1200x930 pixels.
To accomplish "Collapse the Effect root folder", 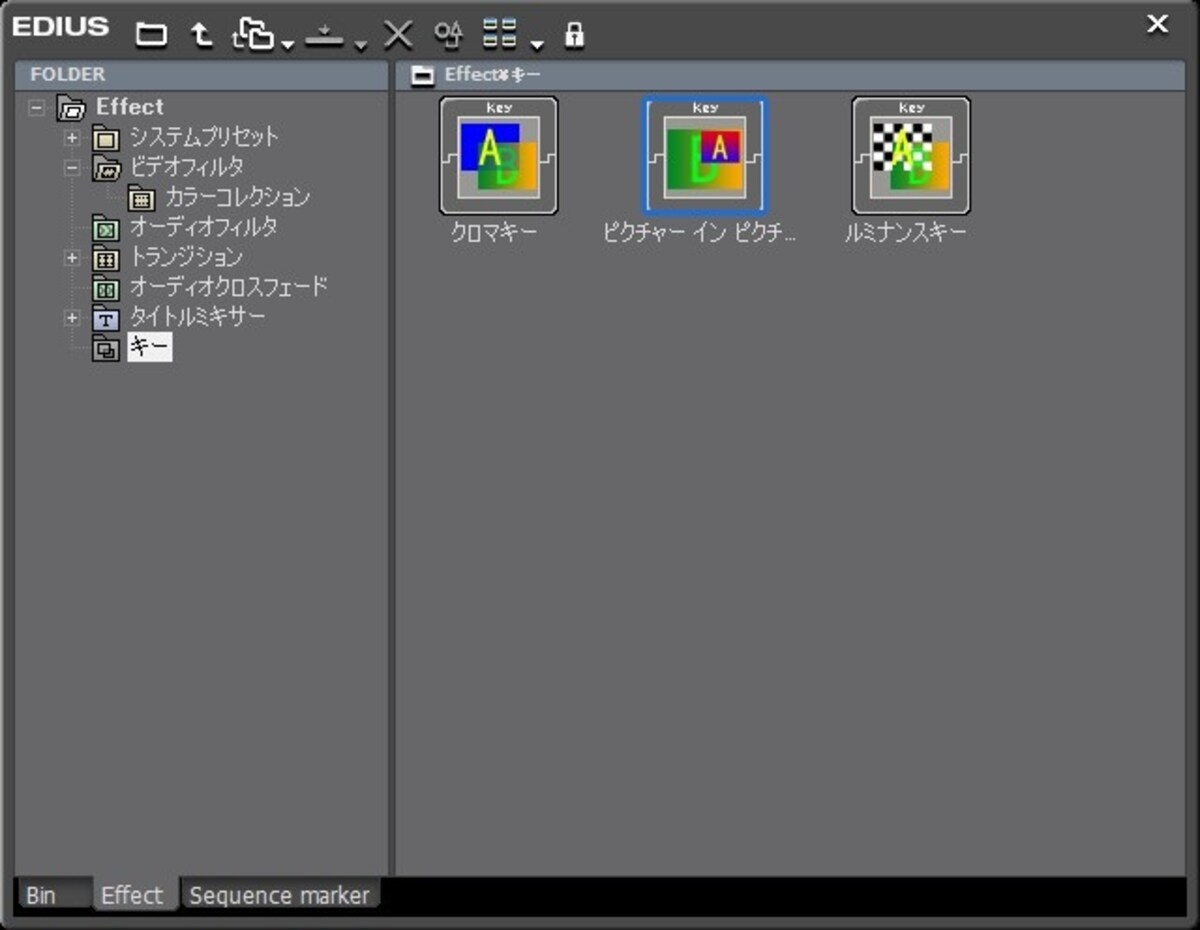I will coord(37,107).
